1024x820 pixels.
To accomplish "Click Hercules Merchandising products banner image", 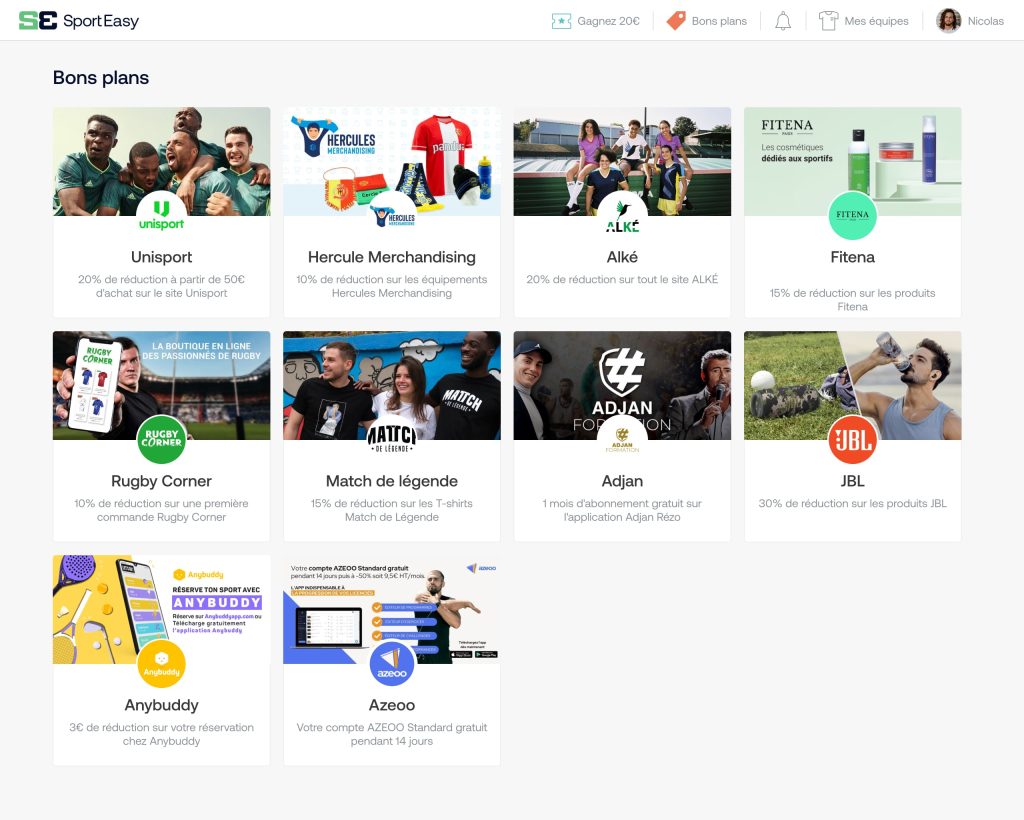I will [392, 161].
